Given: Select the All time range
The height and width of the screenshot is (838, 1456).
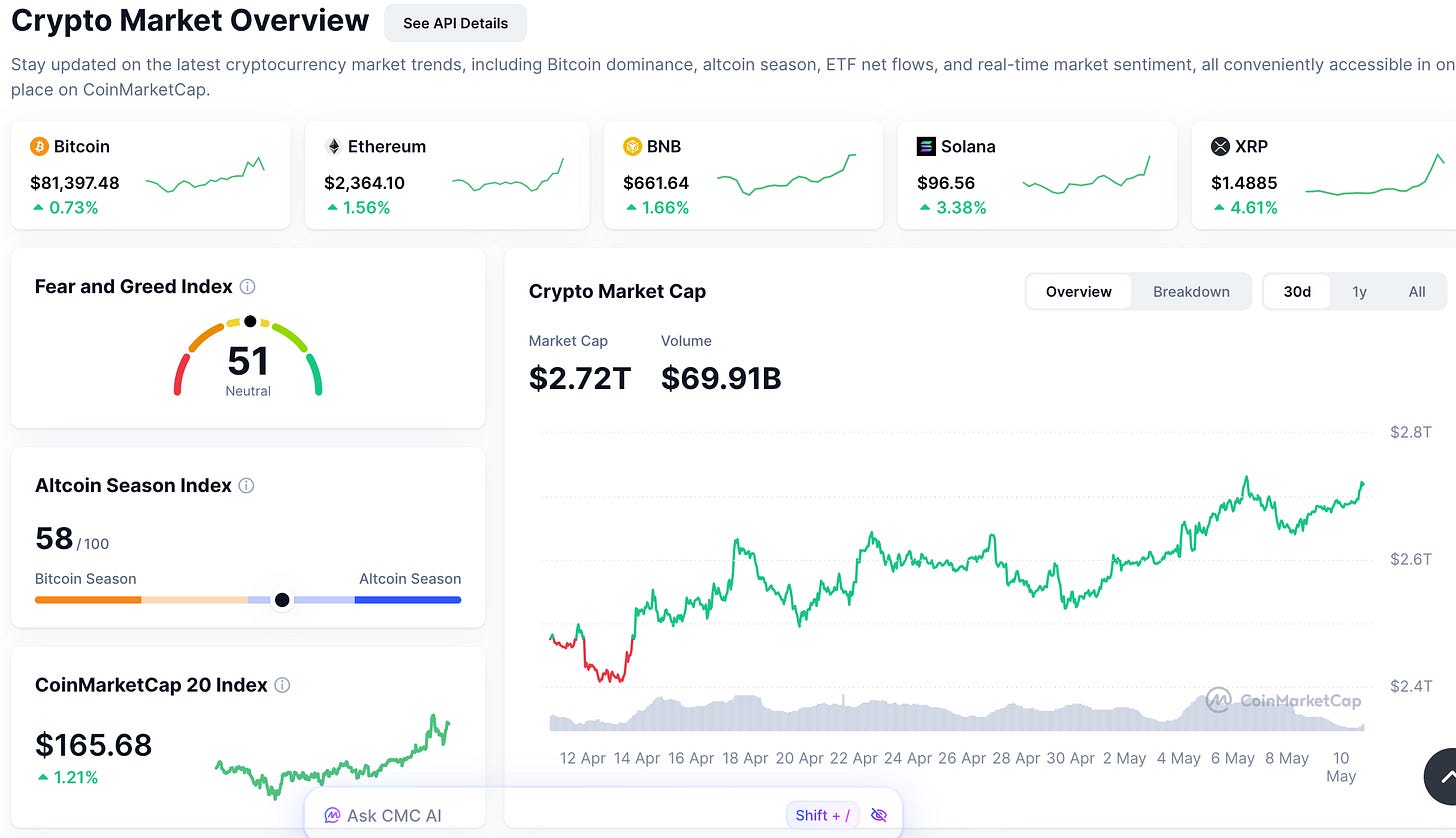Looking at the screenshot, I should click(1417, 292).
